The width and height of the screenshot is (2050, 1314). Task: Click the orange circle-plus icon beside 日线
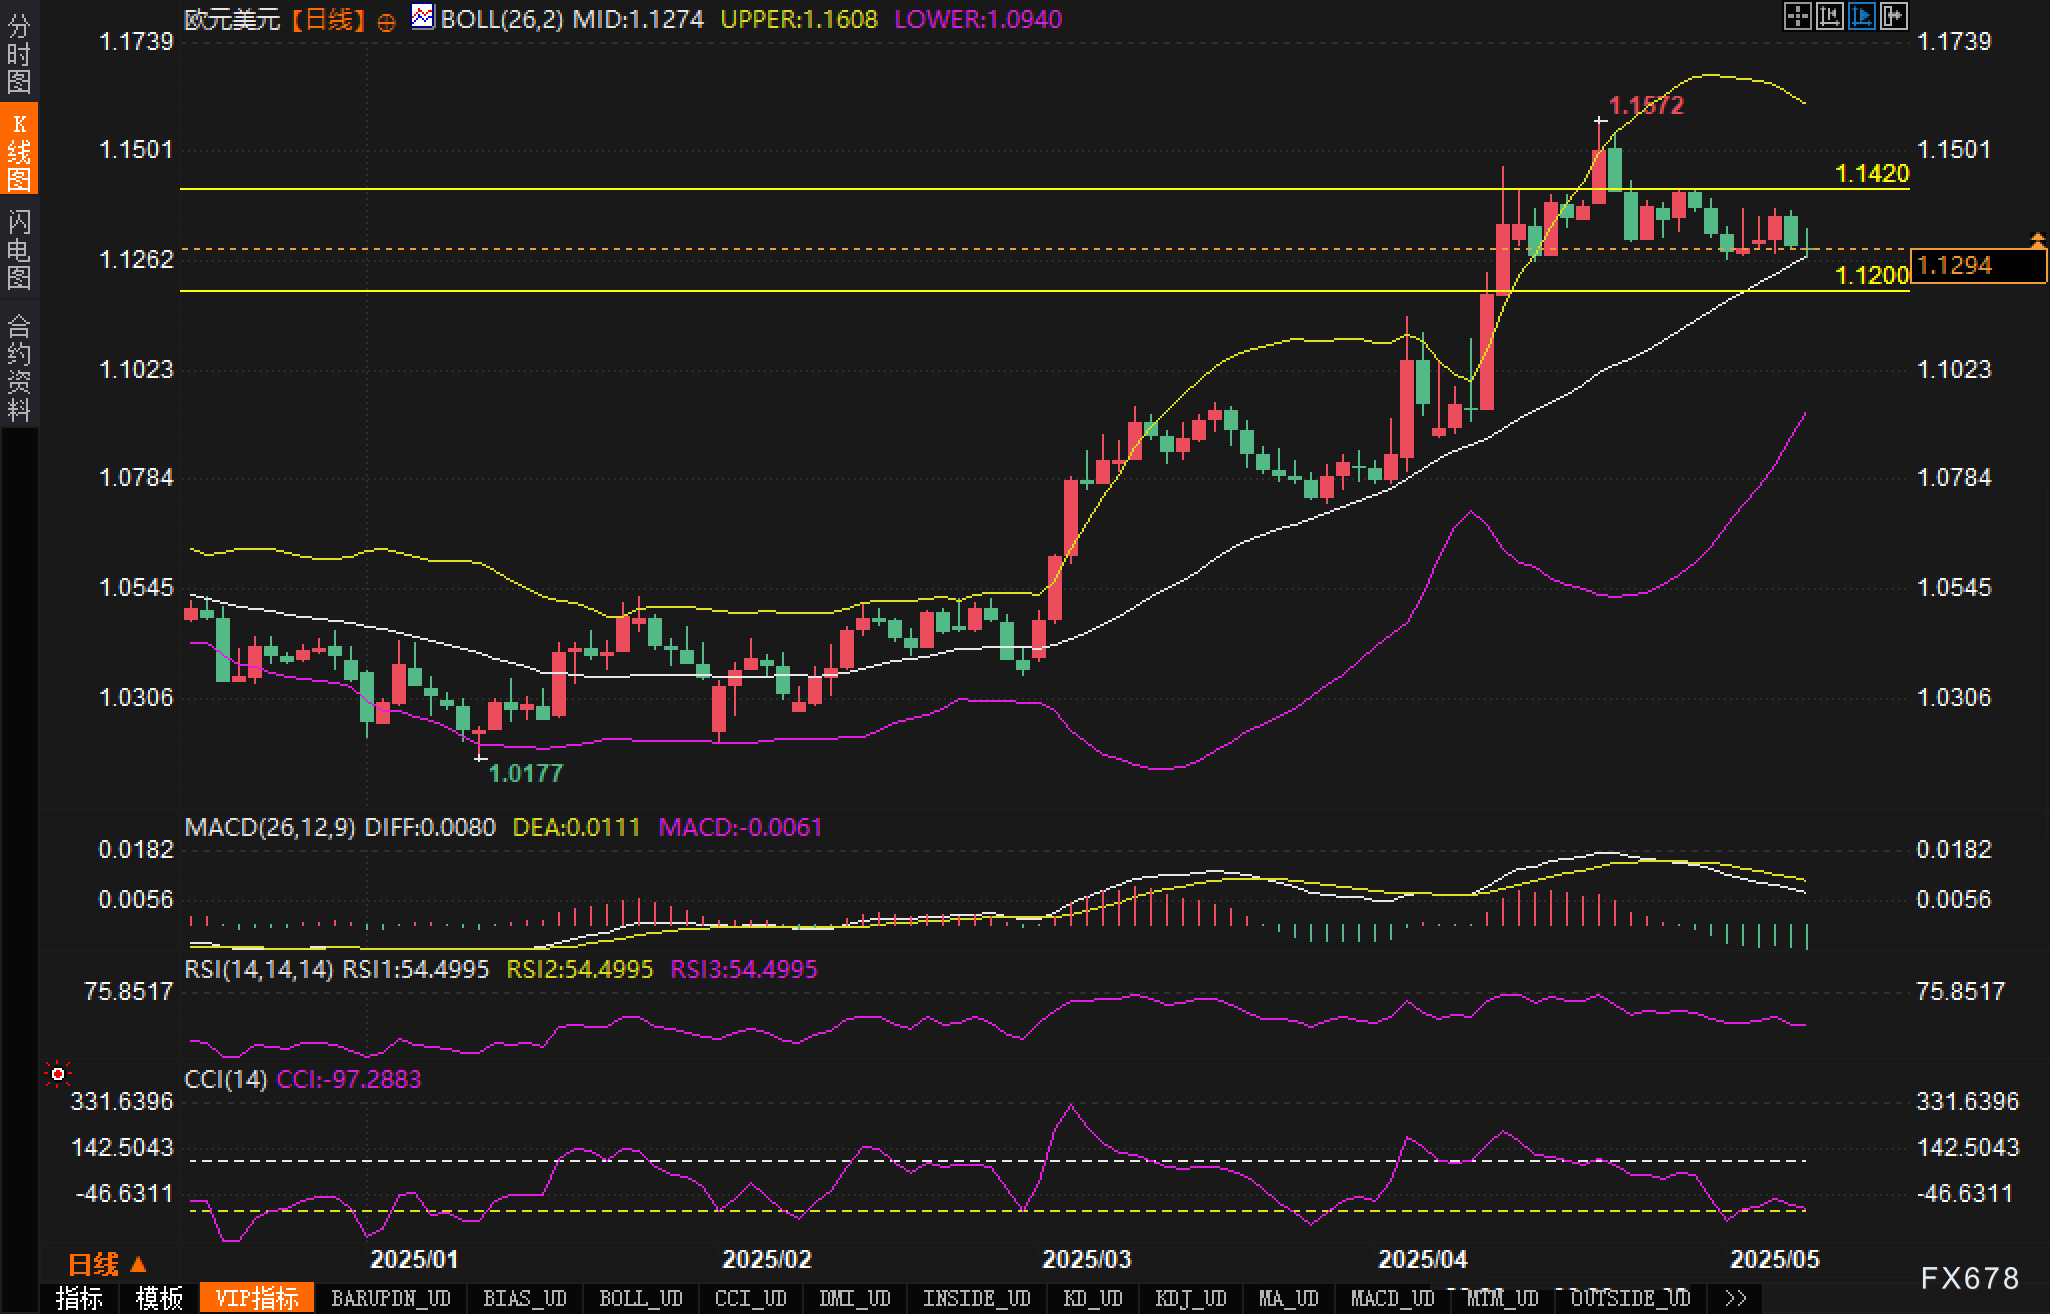[x=386, y=21]
